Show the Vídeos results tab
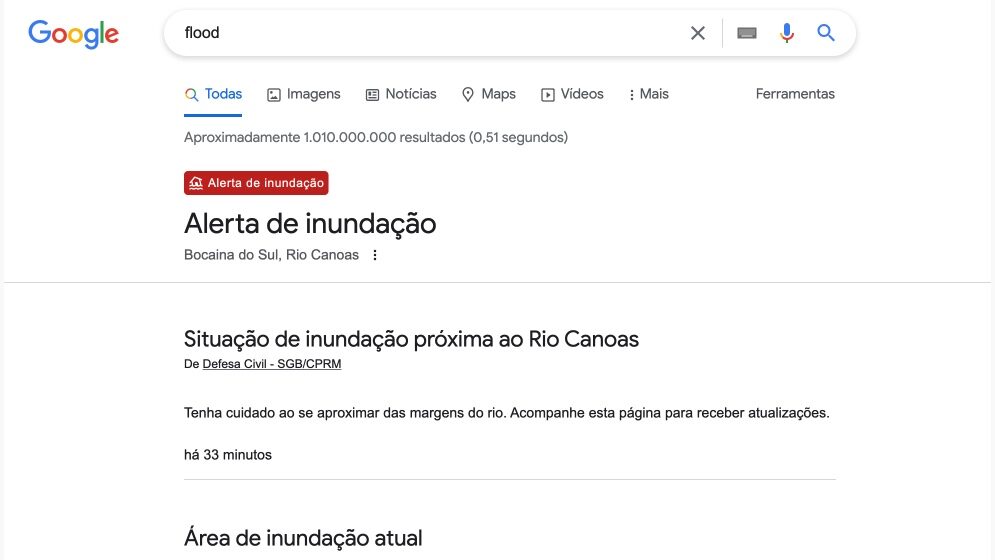 point(572,94)
